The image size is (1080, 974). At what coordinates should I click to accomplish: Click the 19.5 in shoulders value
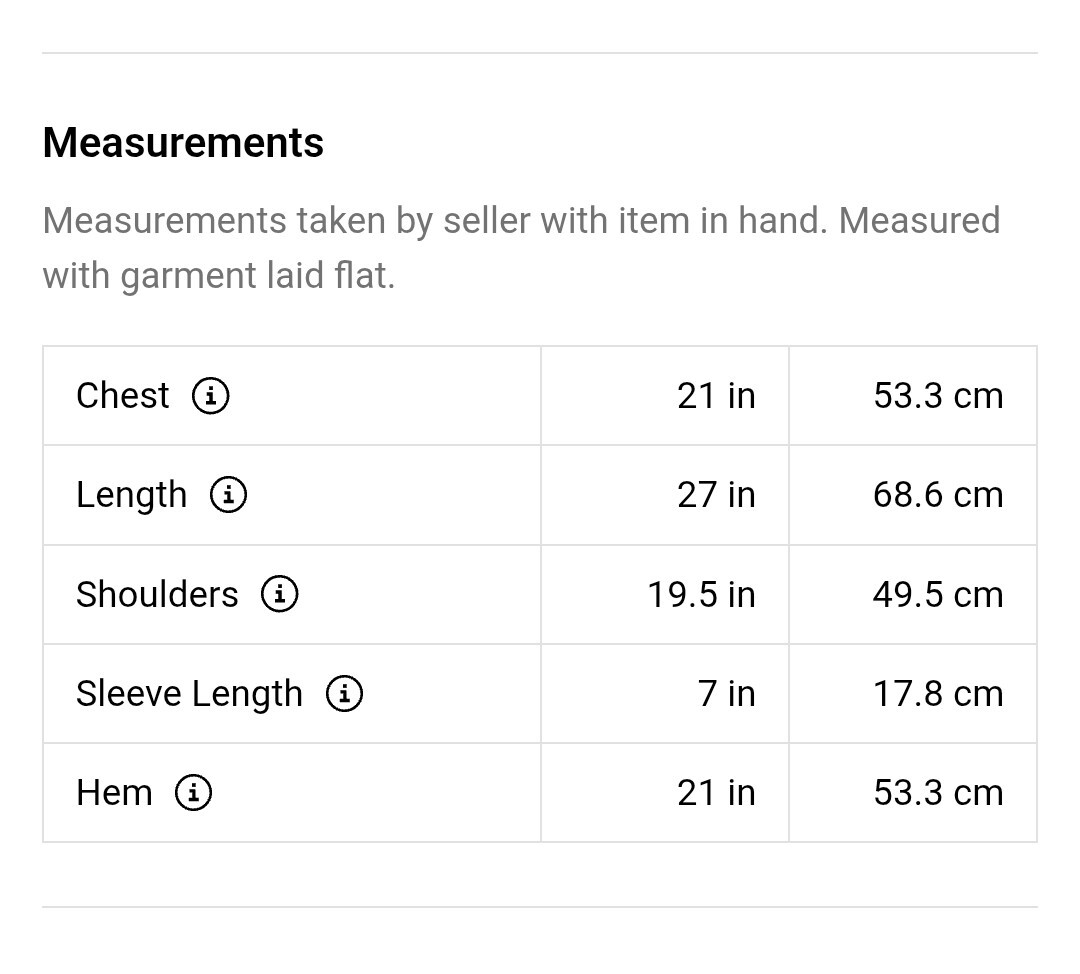tap(701, 594)
